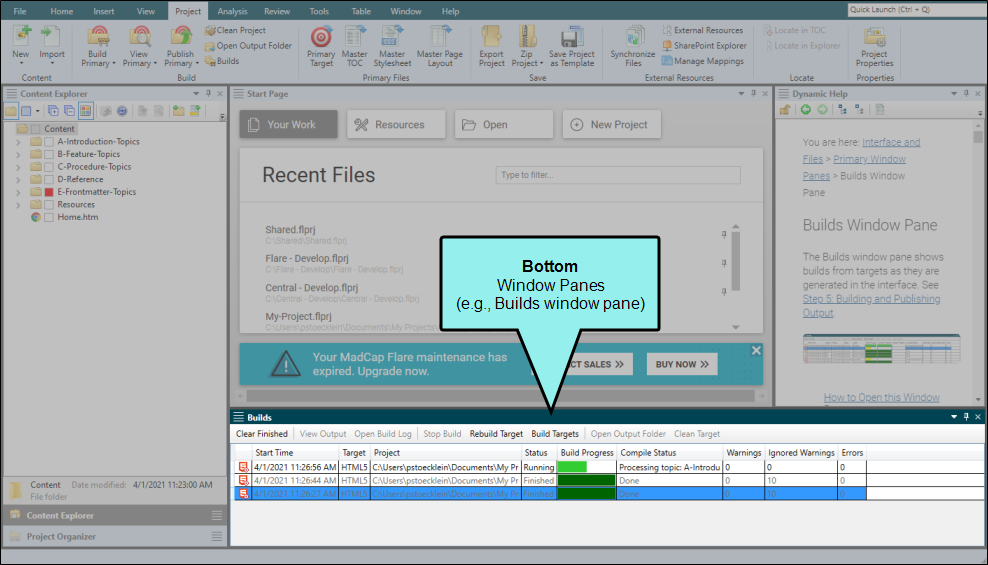Screen dimensions: 988x565
Task: Click the Type to filter field
Action: 618,175
